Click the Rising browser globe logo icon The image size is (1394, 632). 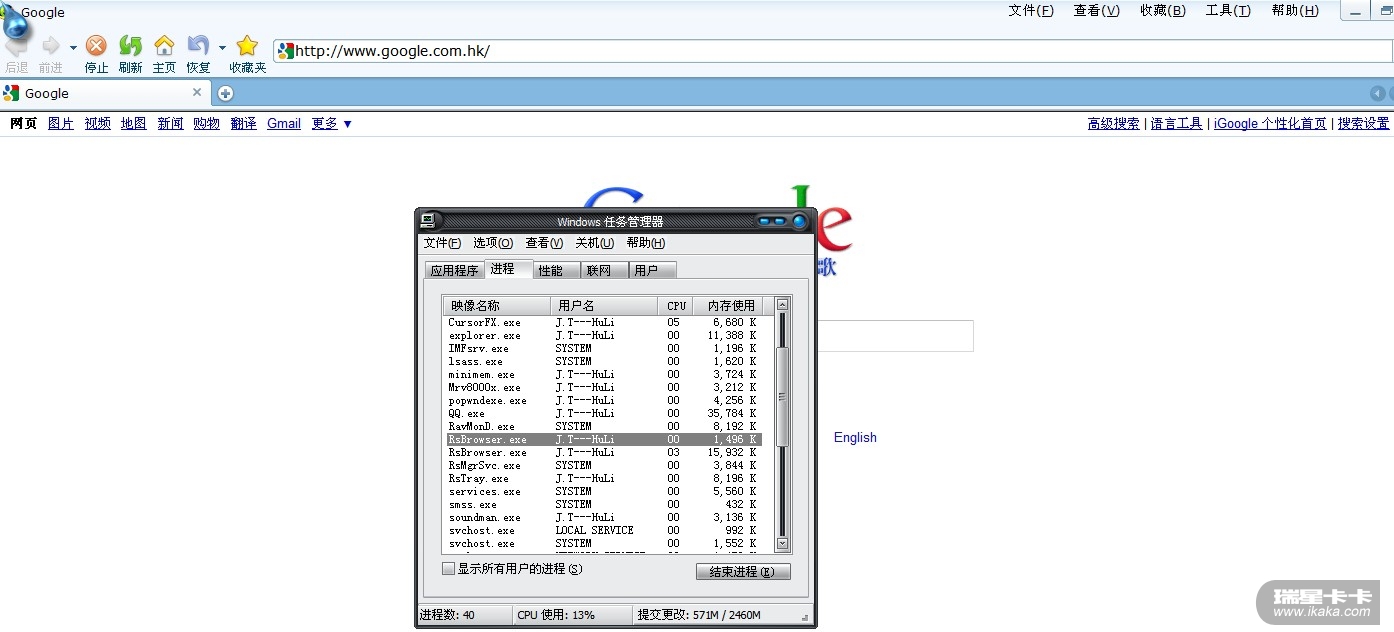pyautogui.click(x=17, y=22)
